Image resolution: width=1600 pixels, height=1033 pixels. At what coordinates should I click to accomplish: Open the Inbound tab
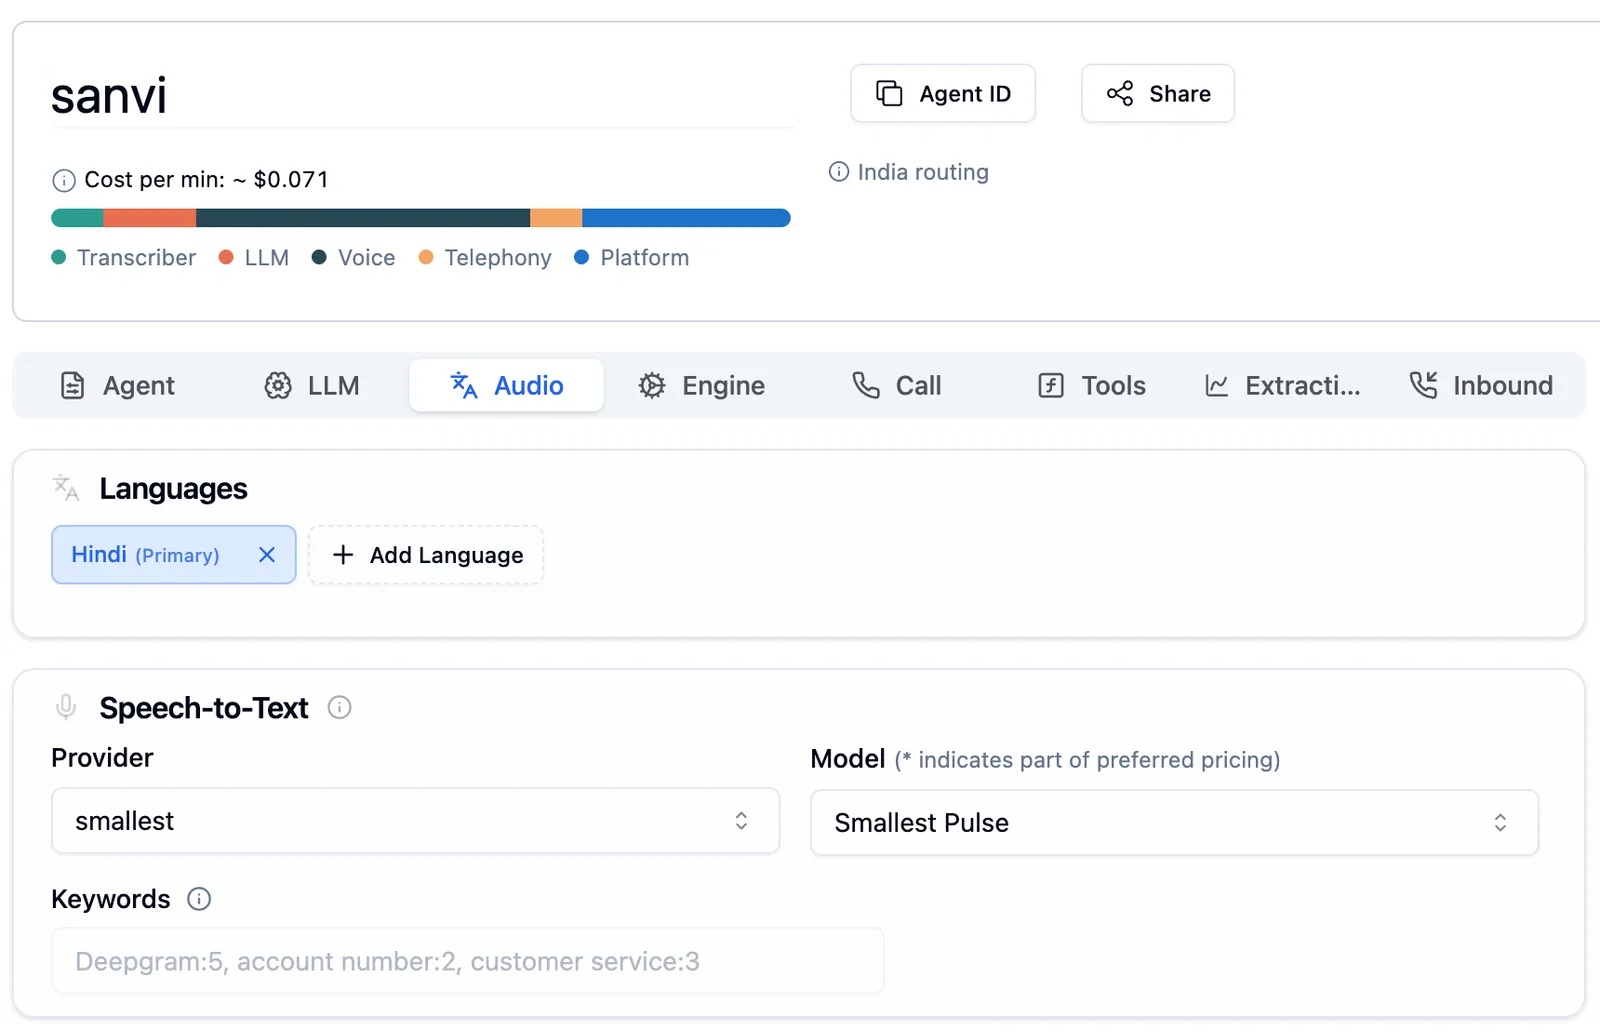[x=1481, y=385]
